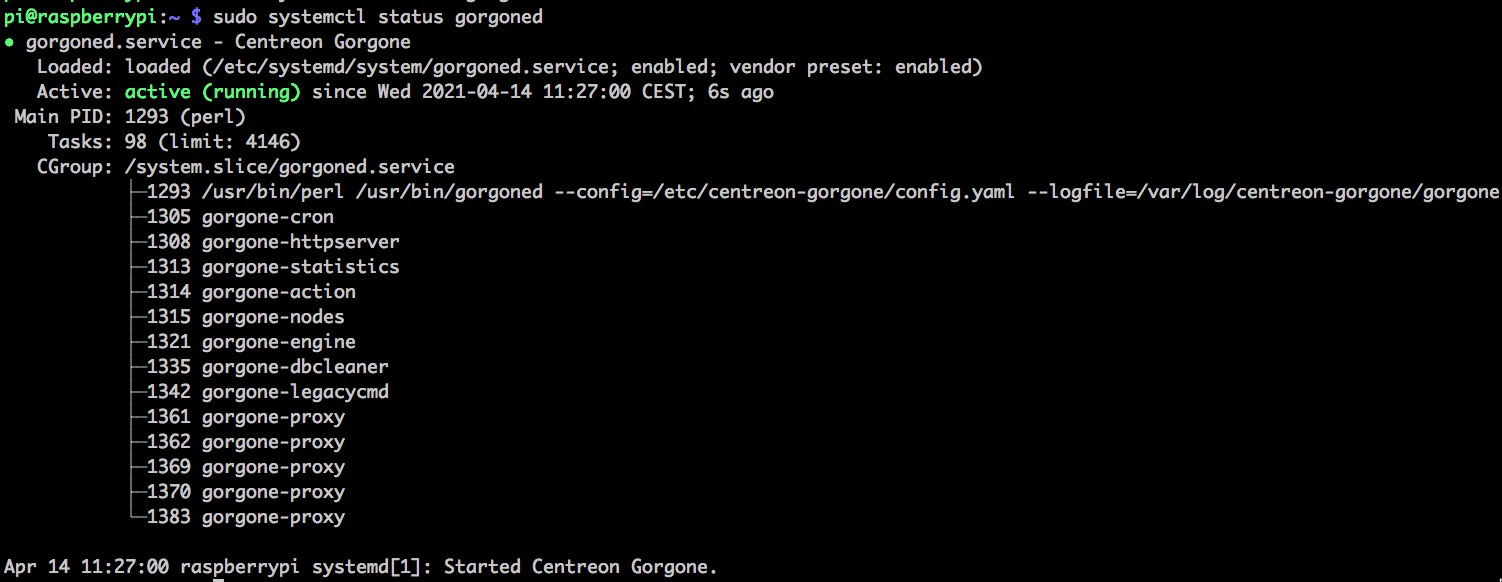Click the "Started Centreon Gorgone" log line

pos(580,567)
